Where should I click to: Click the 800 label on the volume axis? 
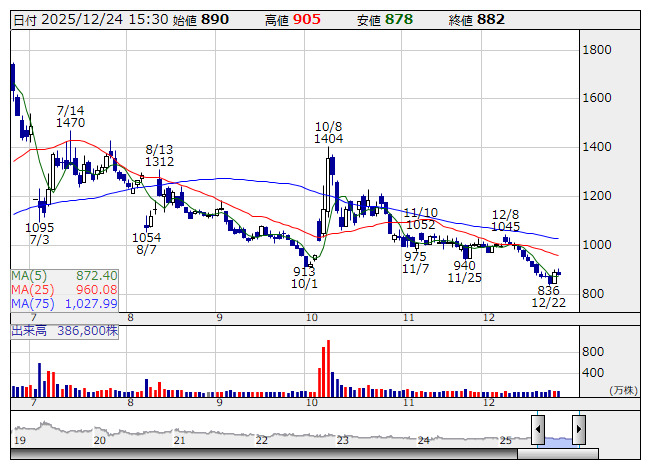(x=593, y=352)
